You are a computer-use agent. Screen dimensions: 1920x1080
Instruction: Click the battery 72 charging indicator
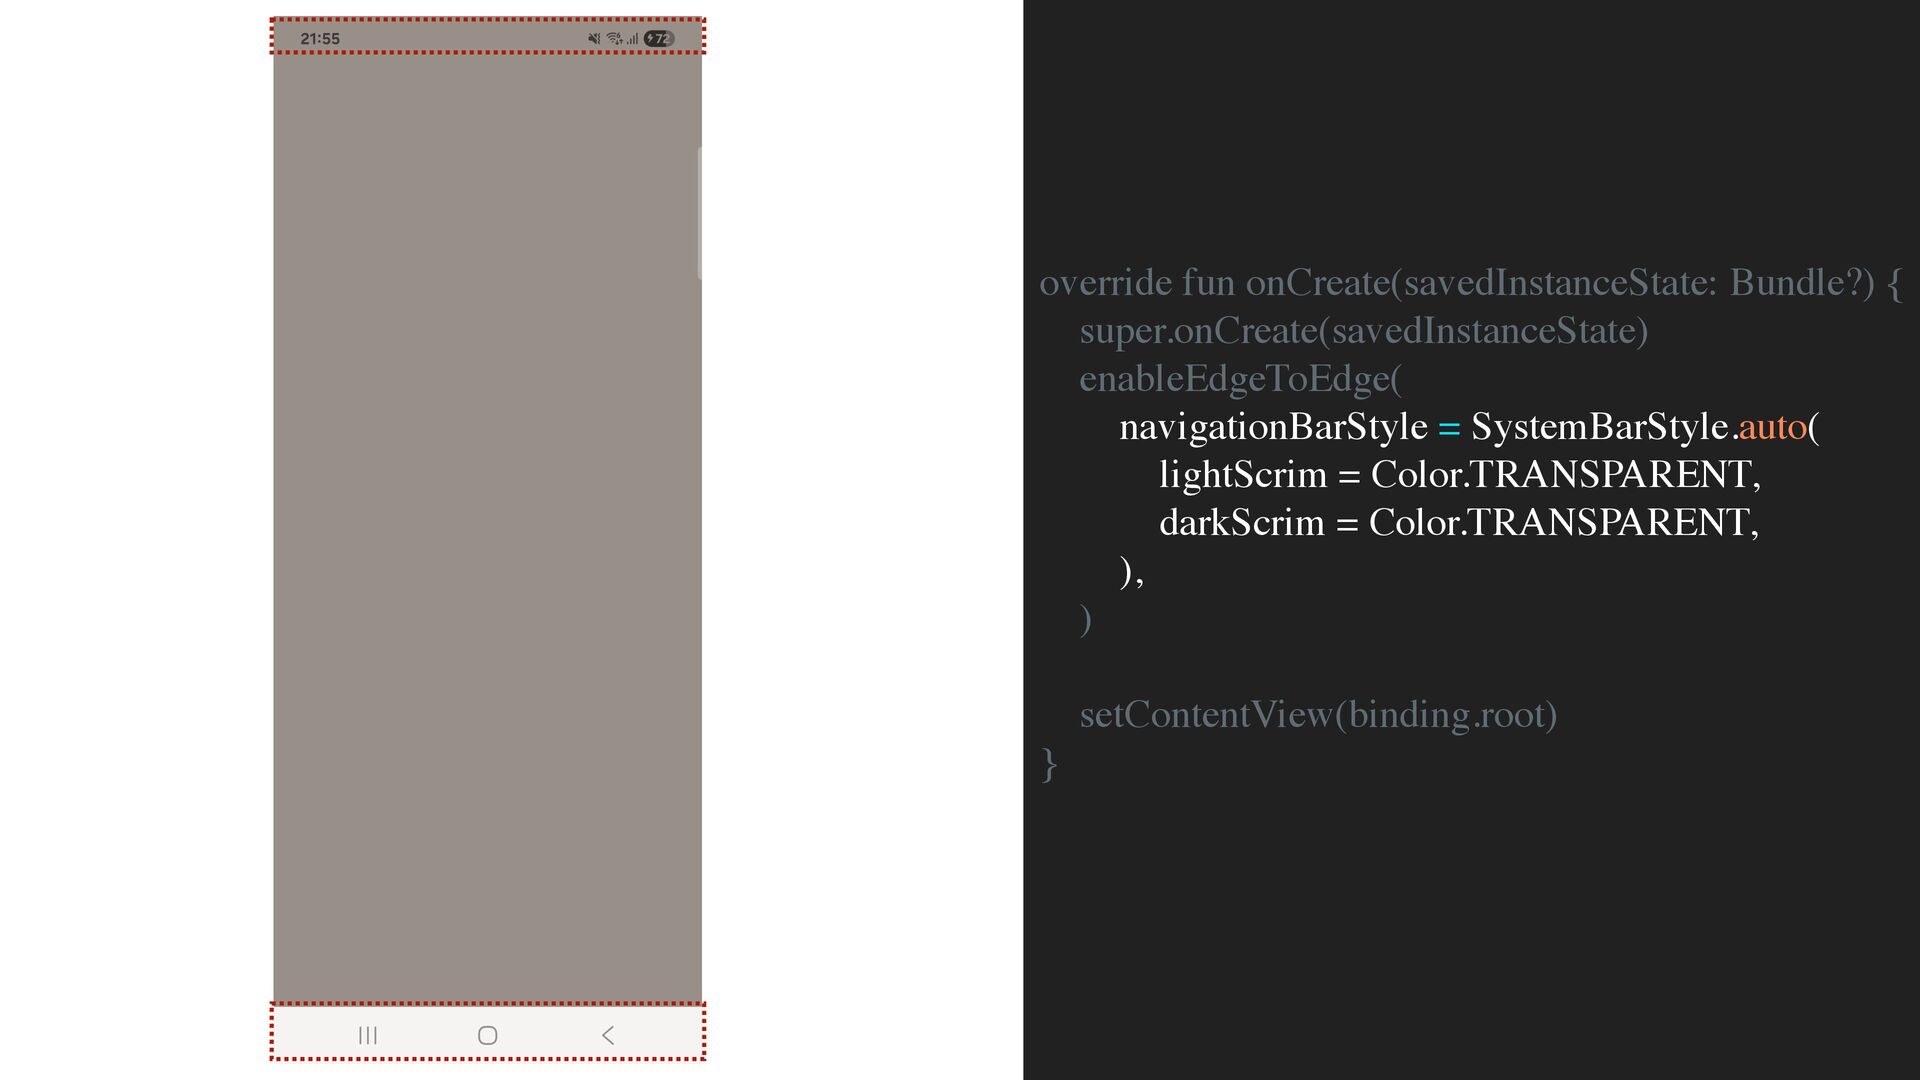tap(659, 39)
